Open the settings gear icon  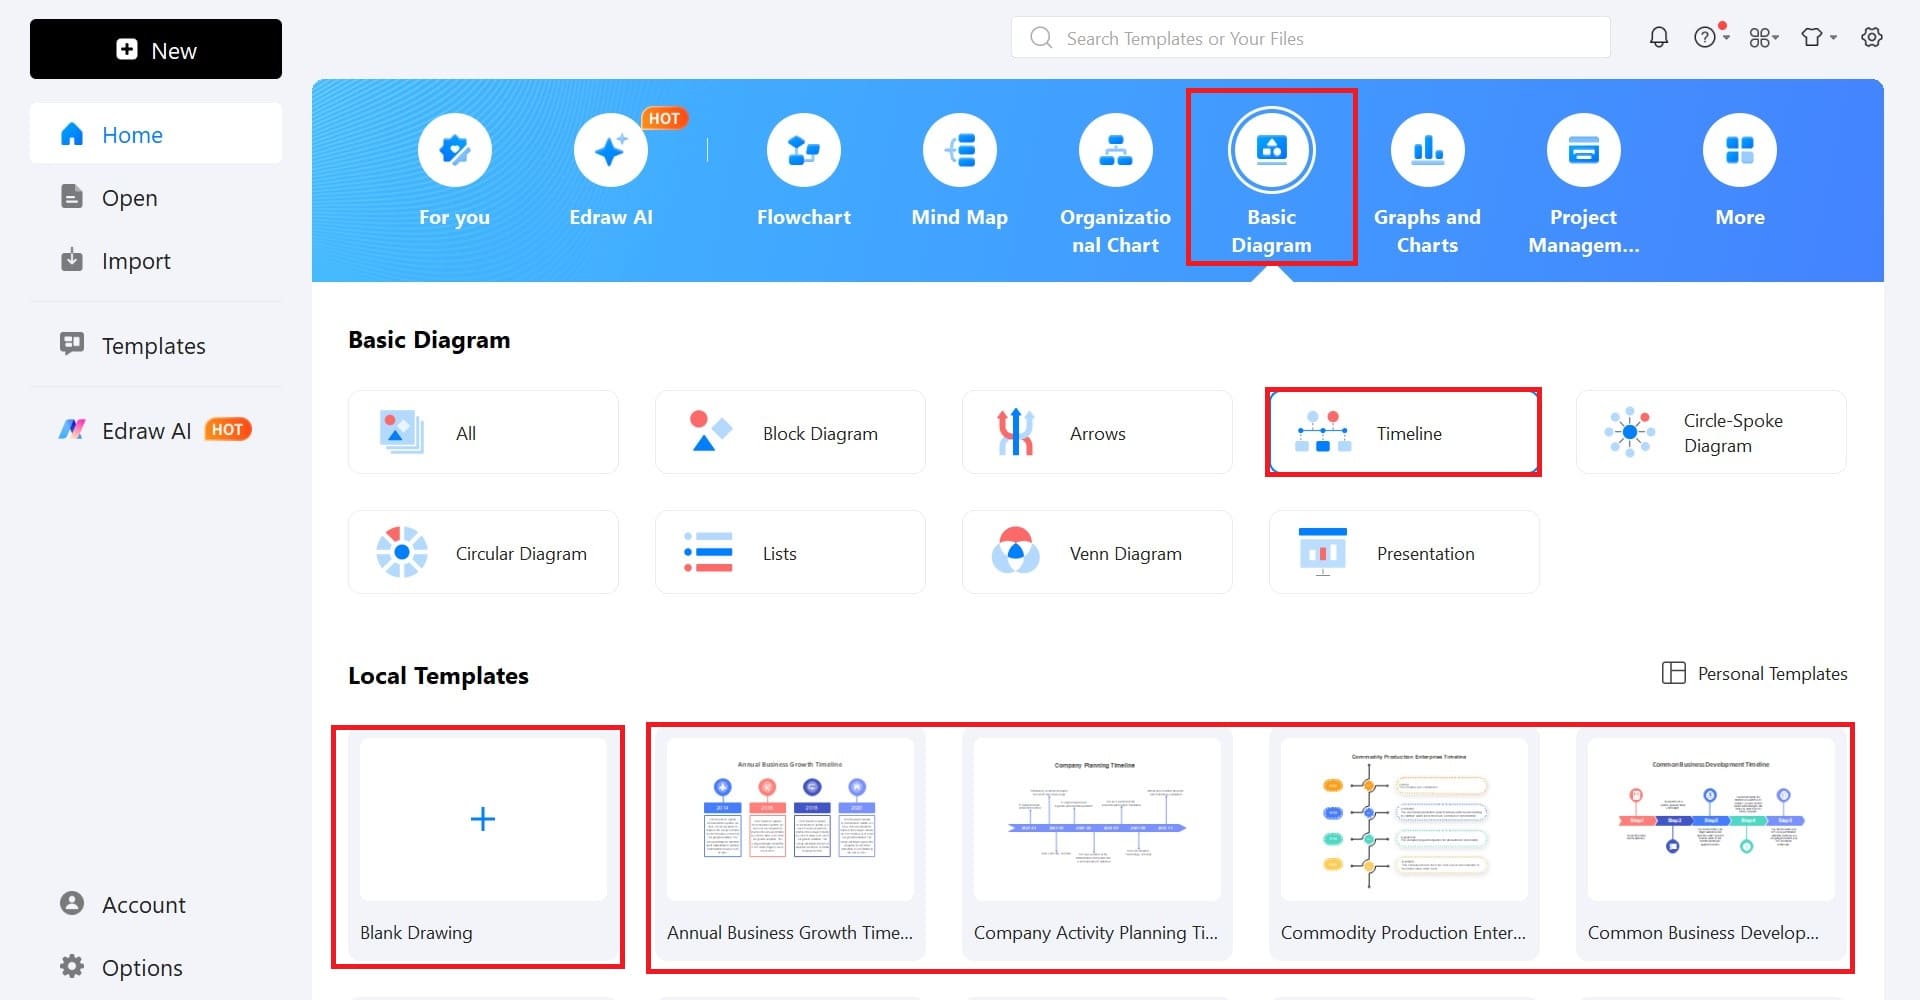pos(1872,38)
